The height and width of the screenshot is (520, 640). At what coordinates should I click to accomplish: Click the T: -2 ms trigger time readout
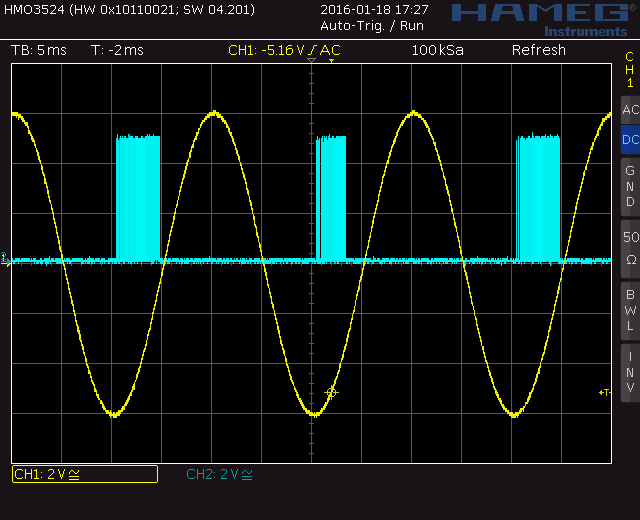[117, 50]
